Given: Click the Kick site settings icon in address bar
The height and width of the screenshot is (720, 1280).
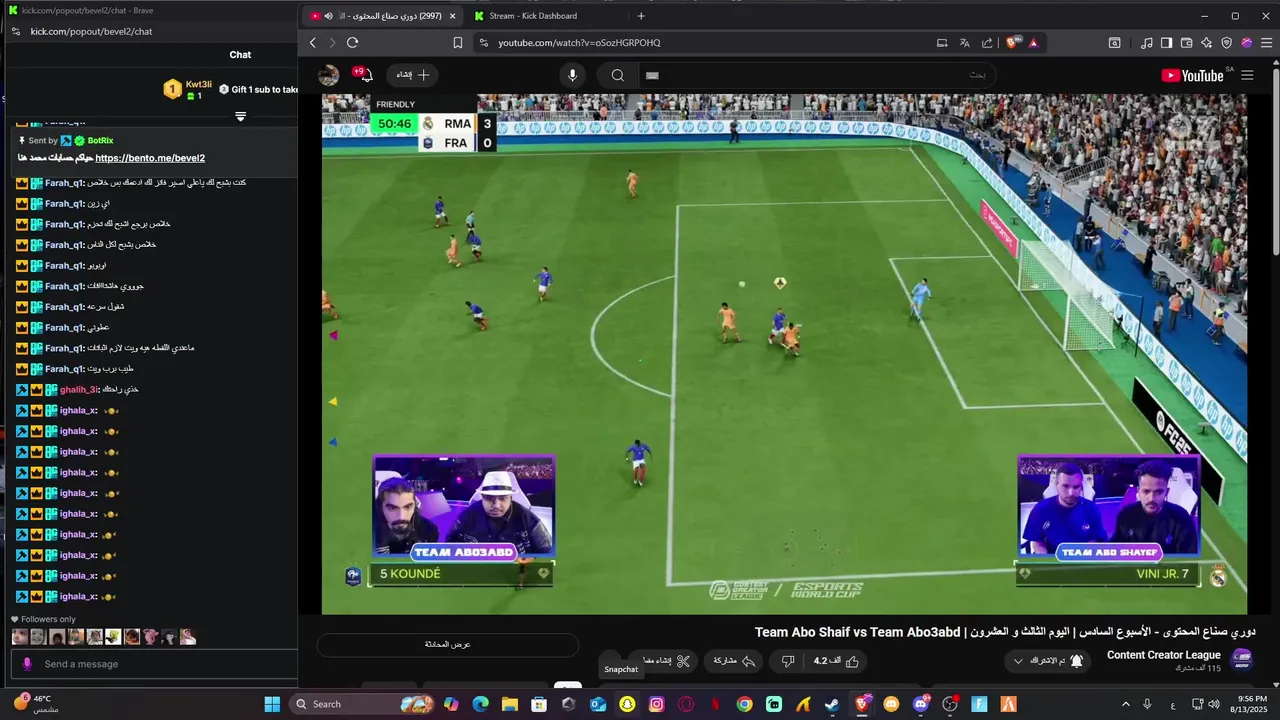Looking at the screenshot, I should coord(15,31).
